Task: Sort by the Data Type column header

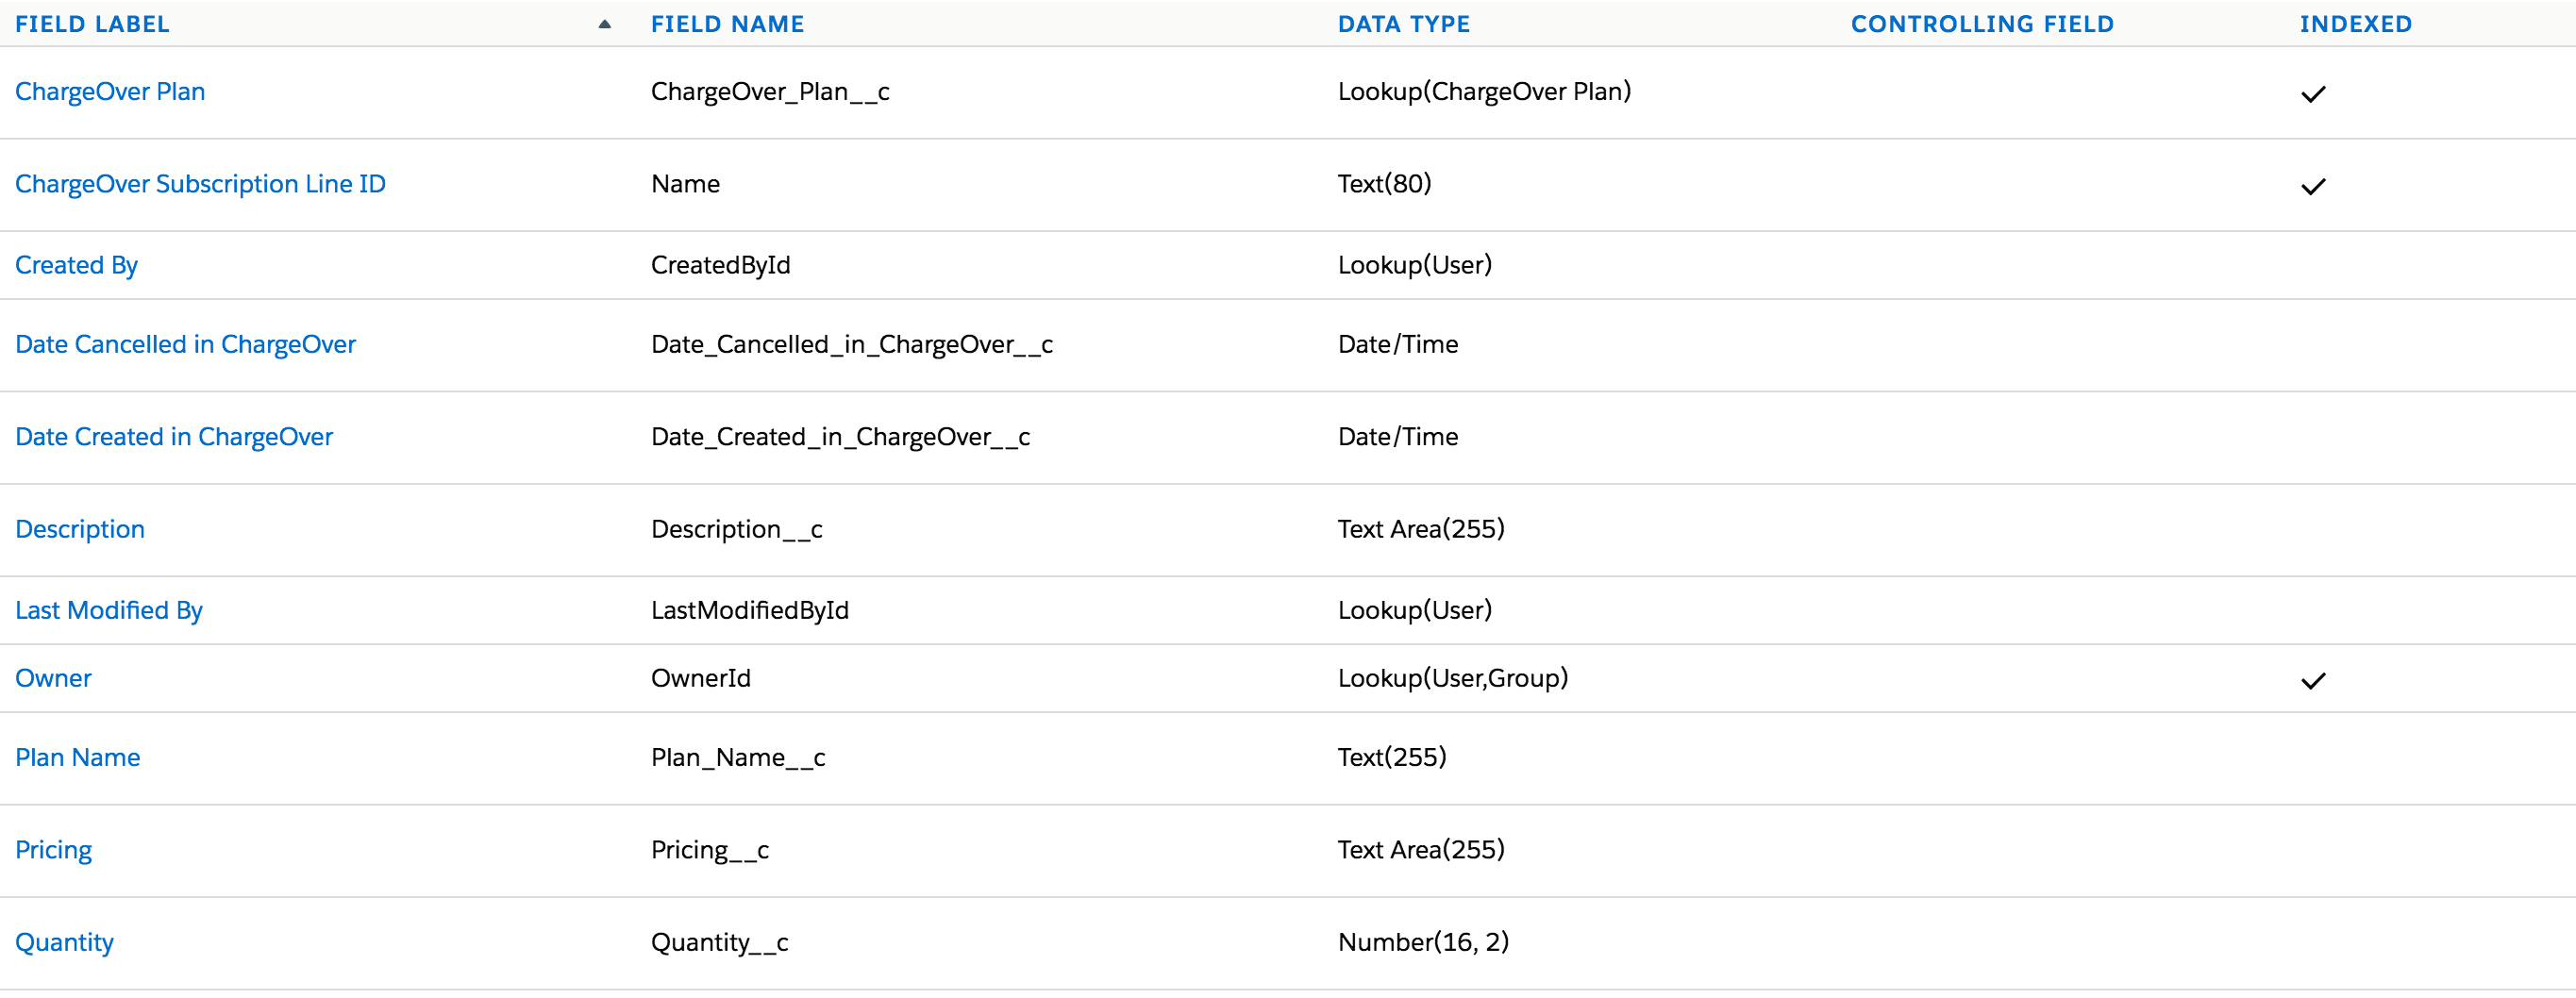Action: point(1403,24)
